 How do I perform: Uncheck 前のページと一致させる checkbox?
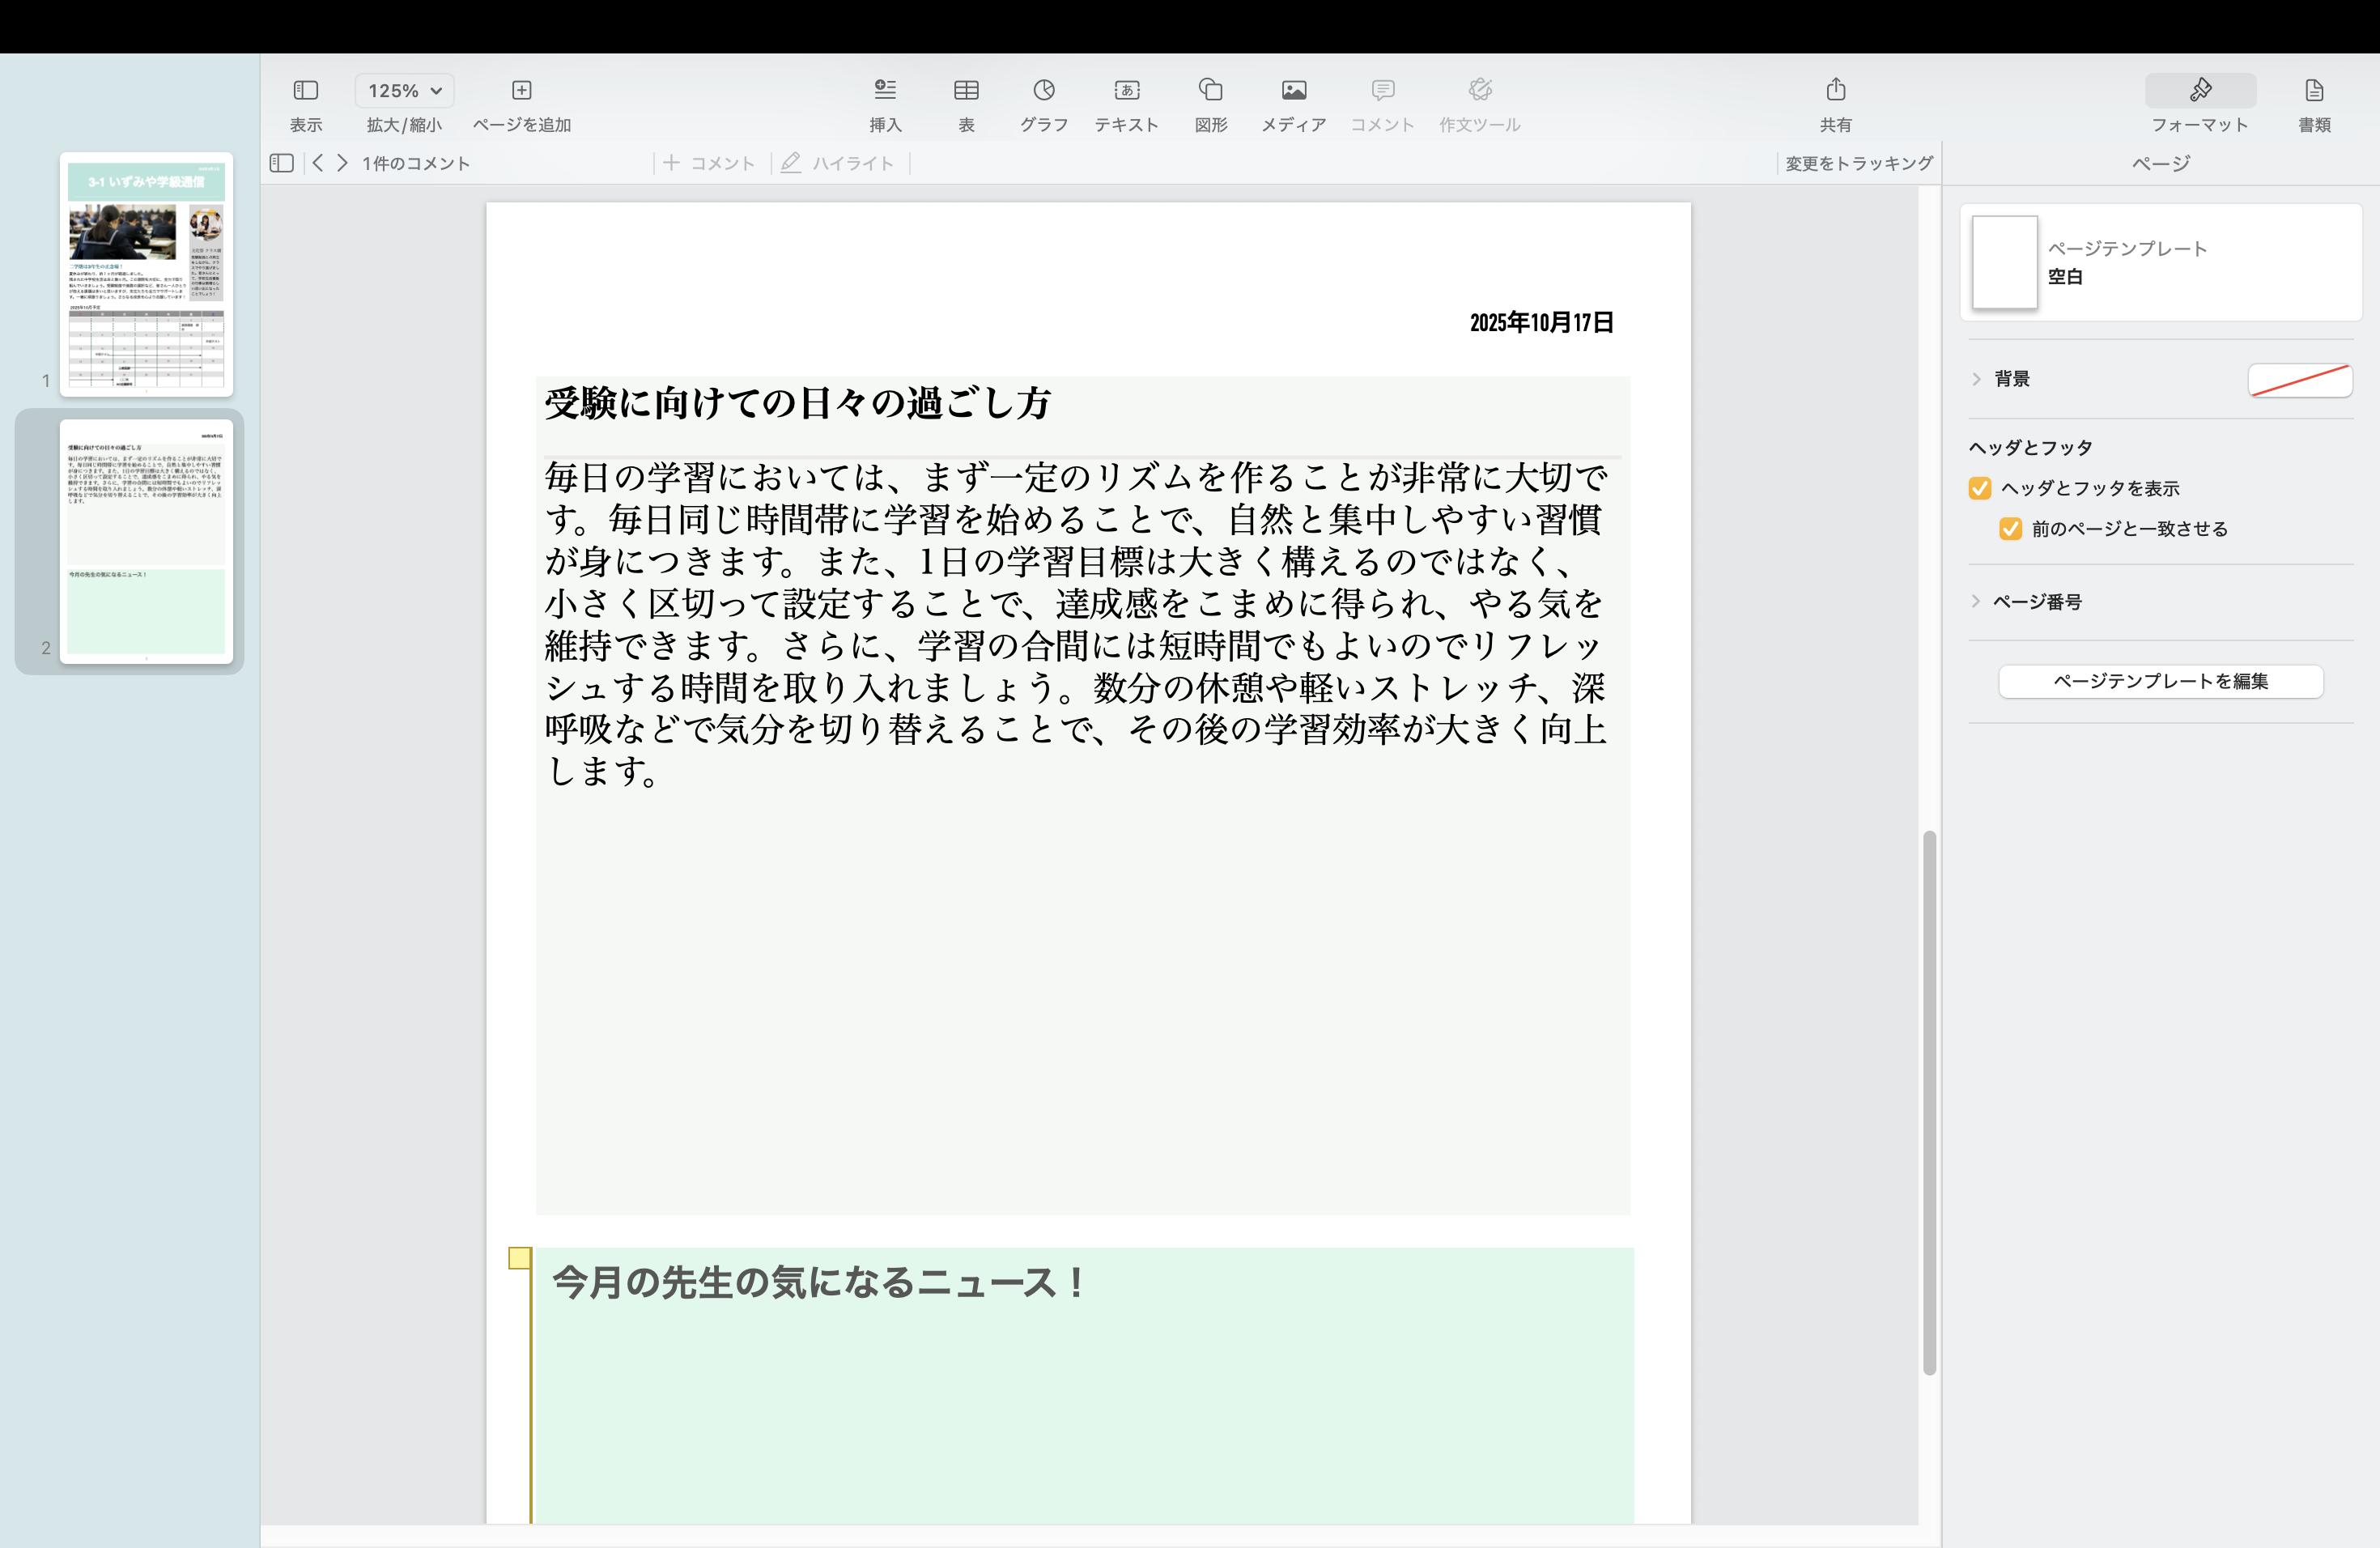[2010, 529]
